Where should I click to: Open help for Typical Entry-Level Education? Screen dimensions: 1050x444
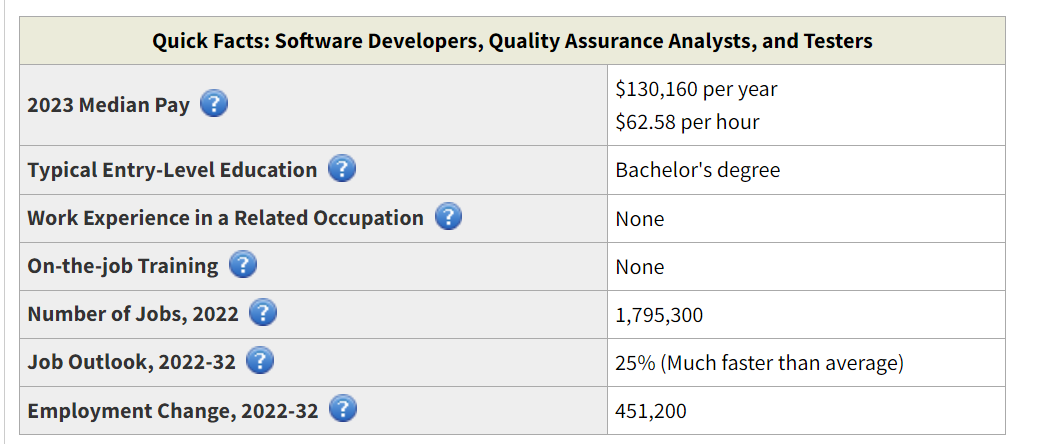coord(342,169)
